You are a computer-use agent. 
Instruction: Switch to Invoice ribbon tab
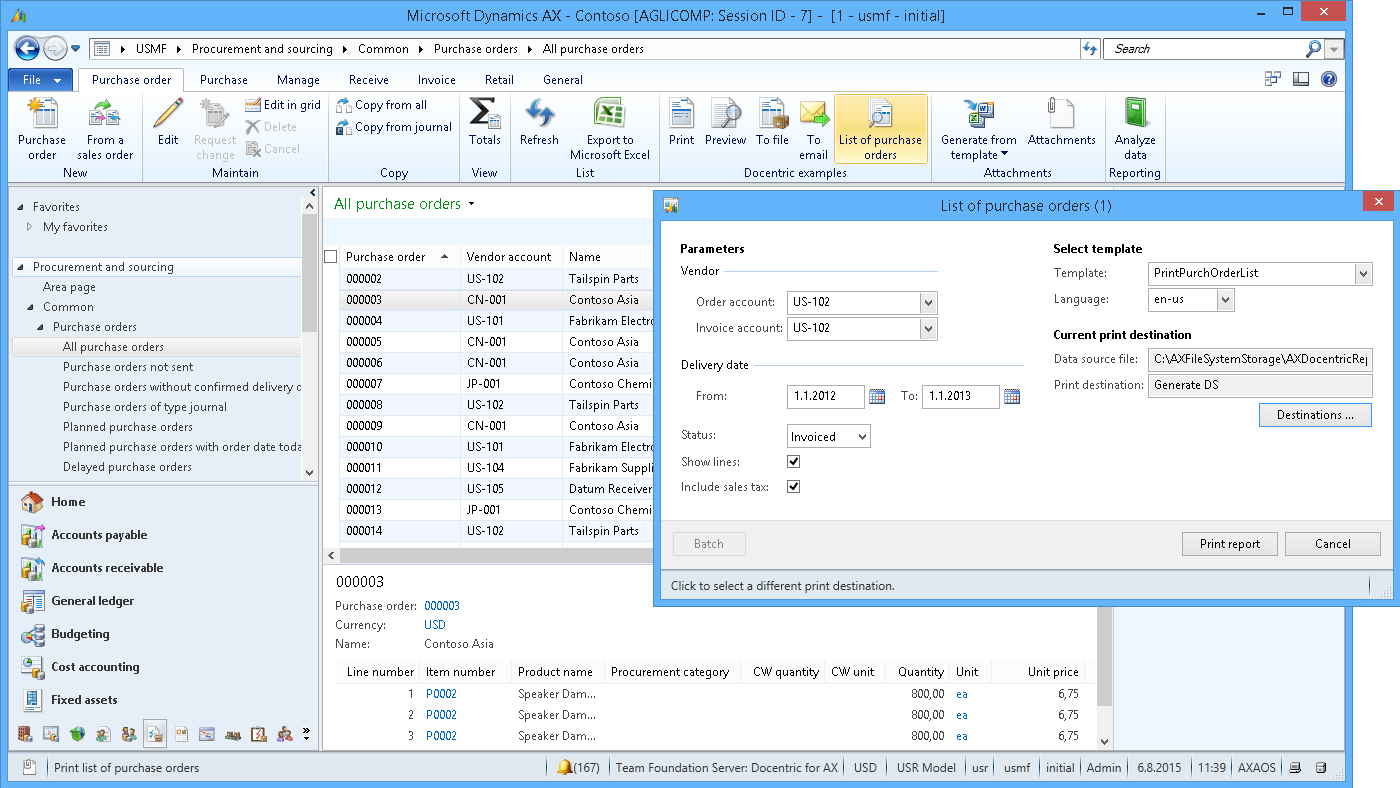pos(436,80)
